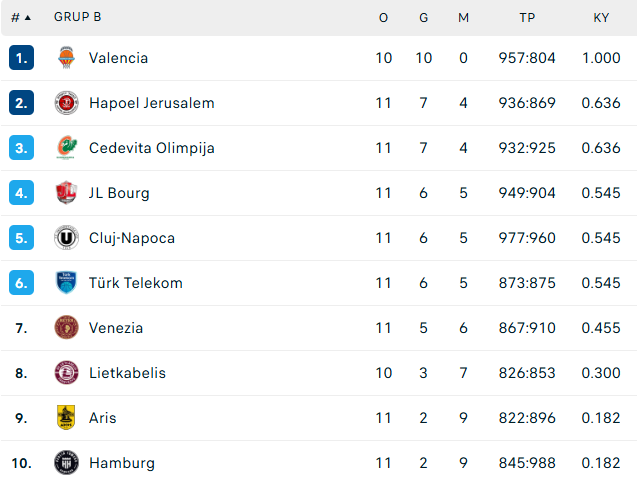This screenshot has height=483, width=637.
Task: Open the Valencia team name link
Action: pos(118,58)
